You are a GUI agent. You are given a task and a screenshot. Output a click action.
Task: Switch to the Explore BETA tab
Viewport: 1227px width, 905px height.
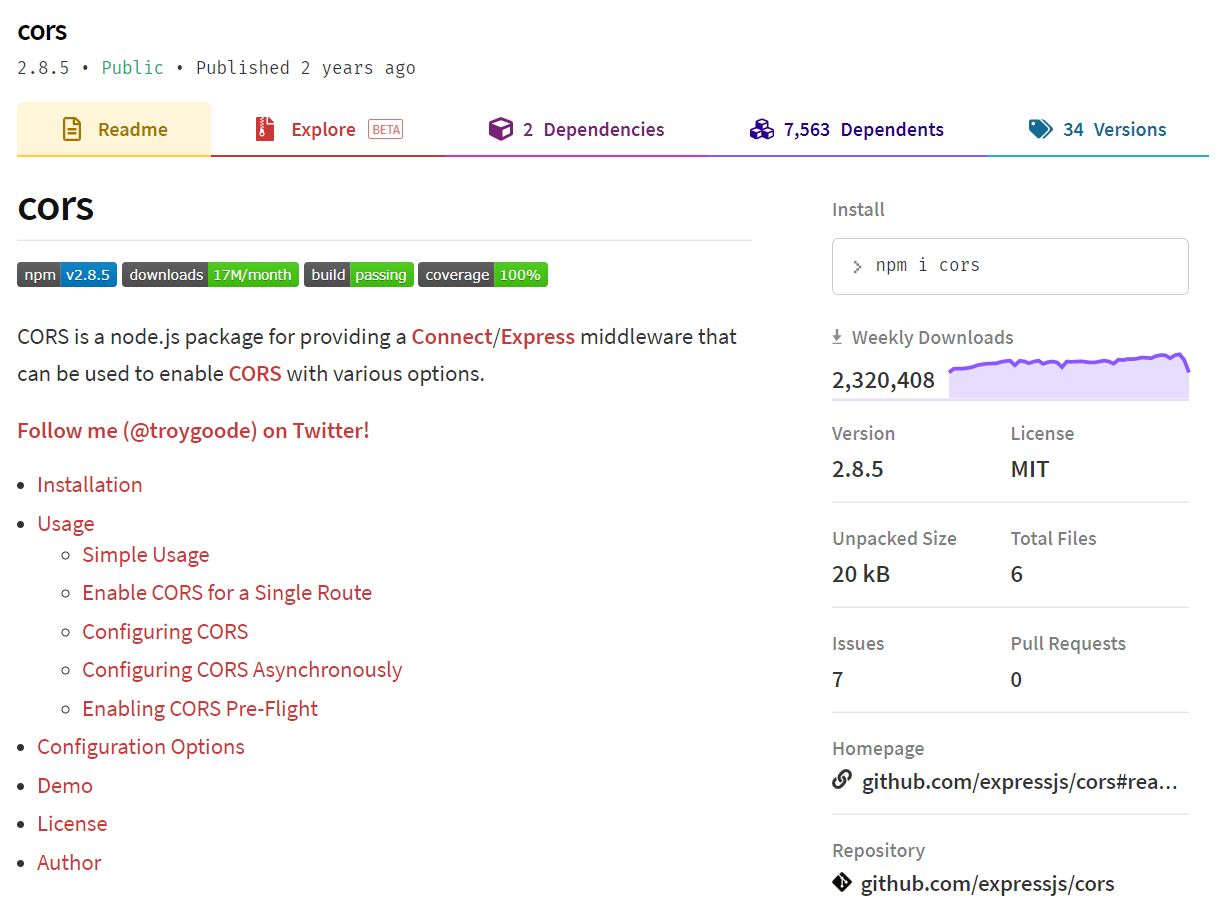[329, 129]
